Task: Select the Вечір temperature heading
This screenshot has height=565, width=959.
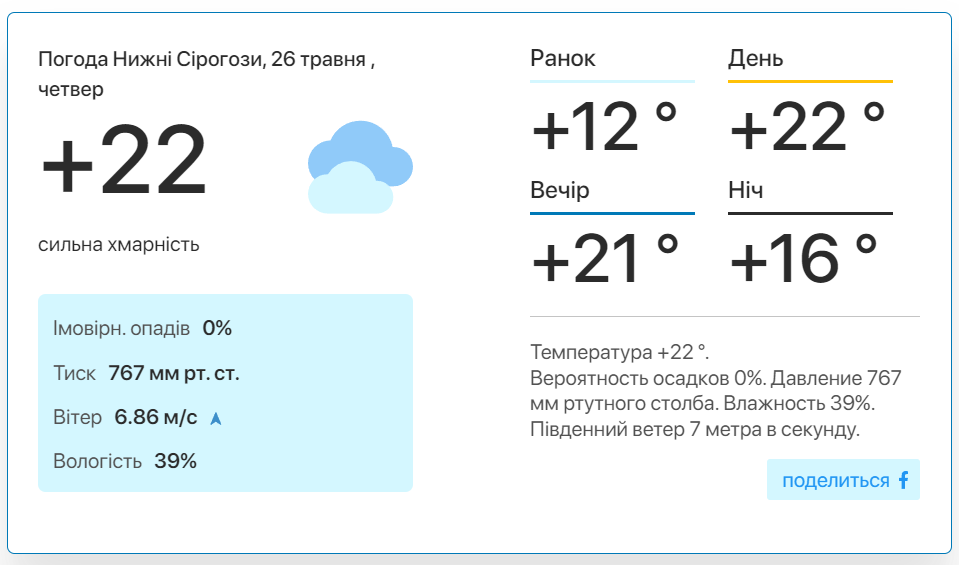Action: point(560,190)
